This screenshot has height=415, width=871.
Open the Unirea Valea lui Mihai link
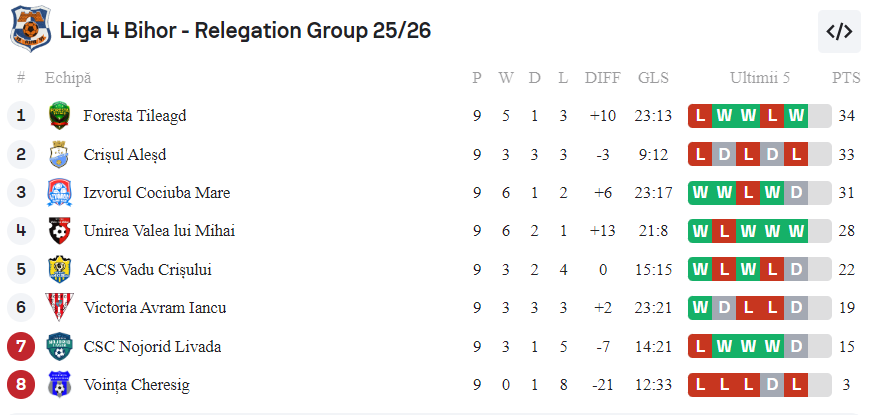[x=159, y=232]
